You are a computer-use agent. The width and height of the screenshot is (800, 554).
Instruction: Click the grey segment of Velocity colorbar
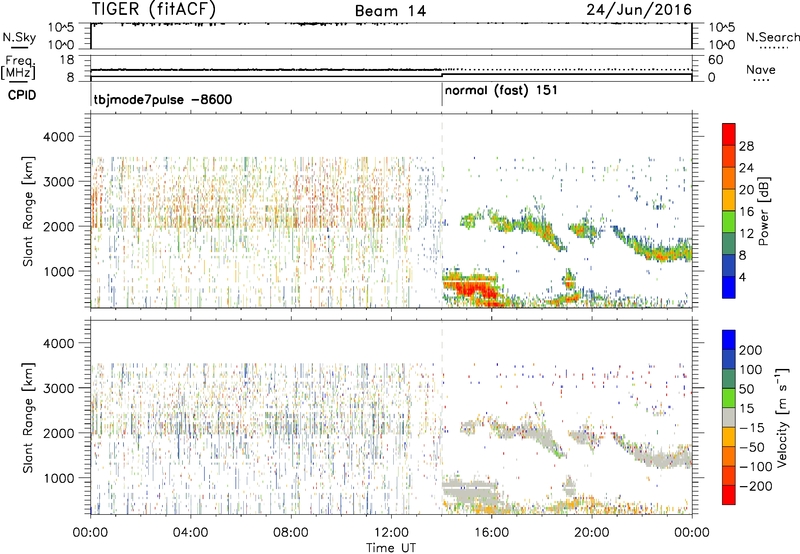[729, 418]
